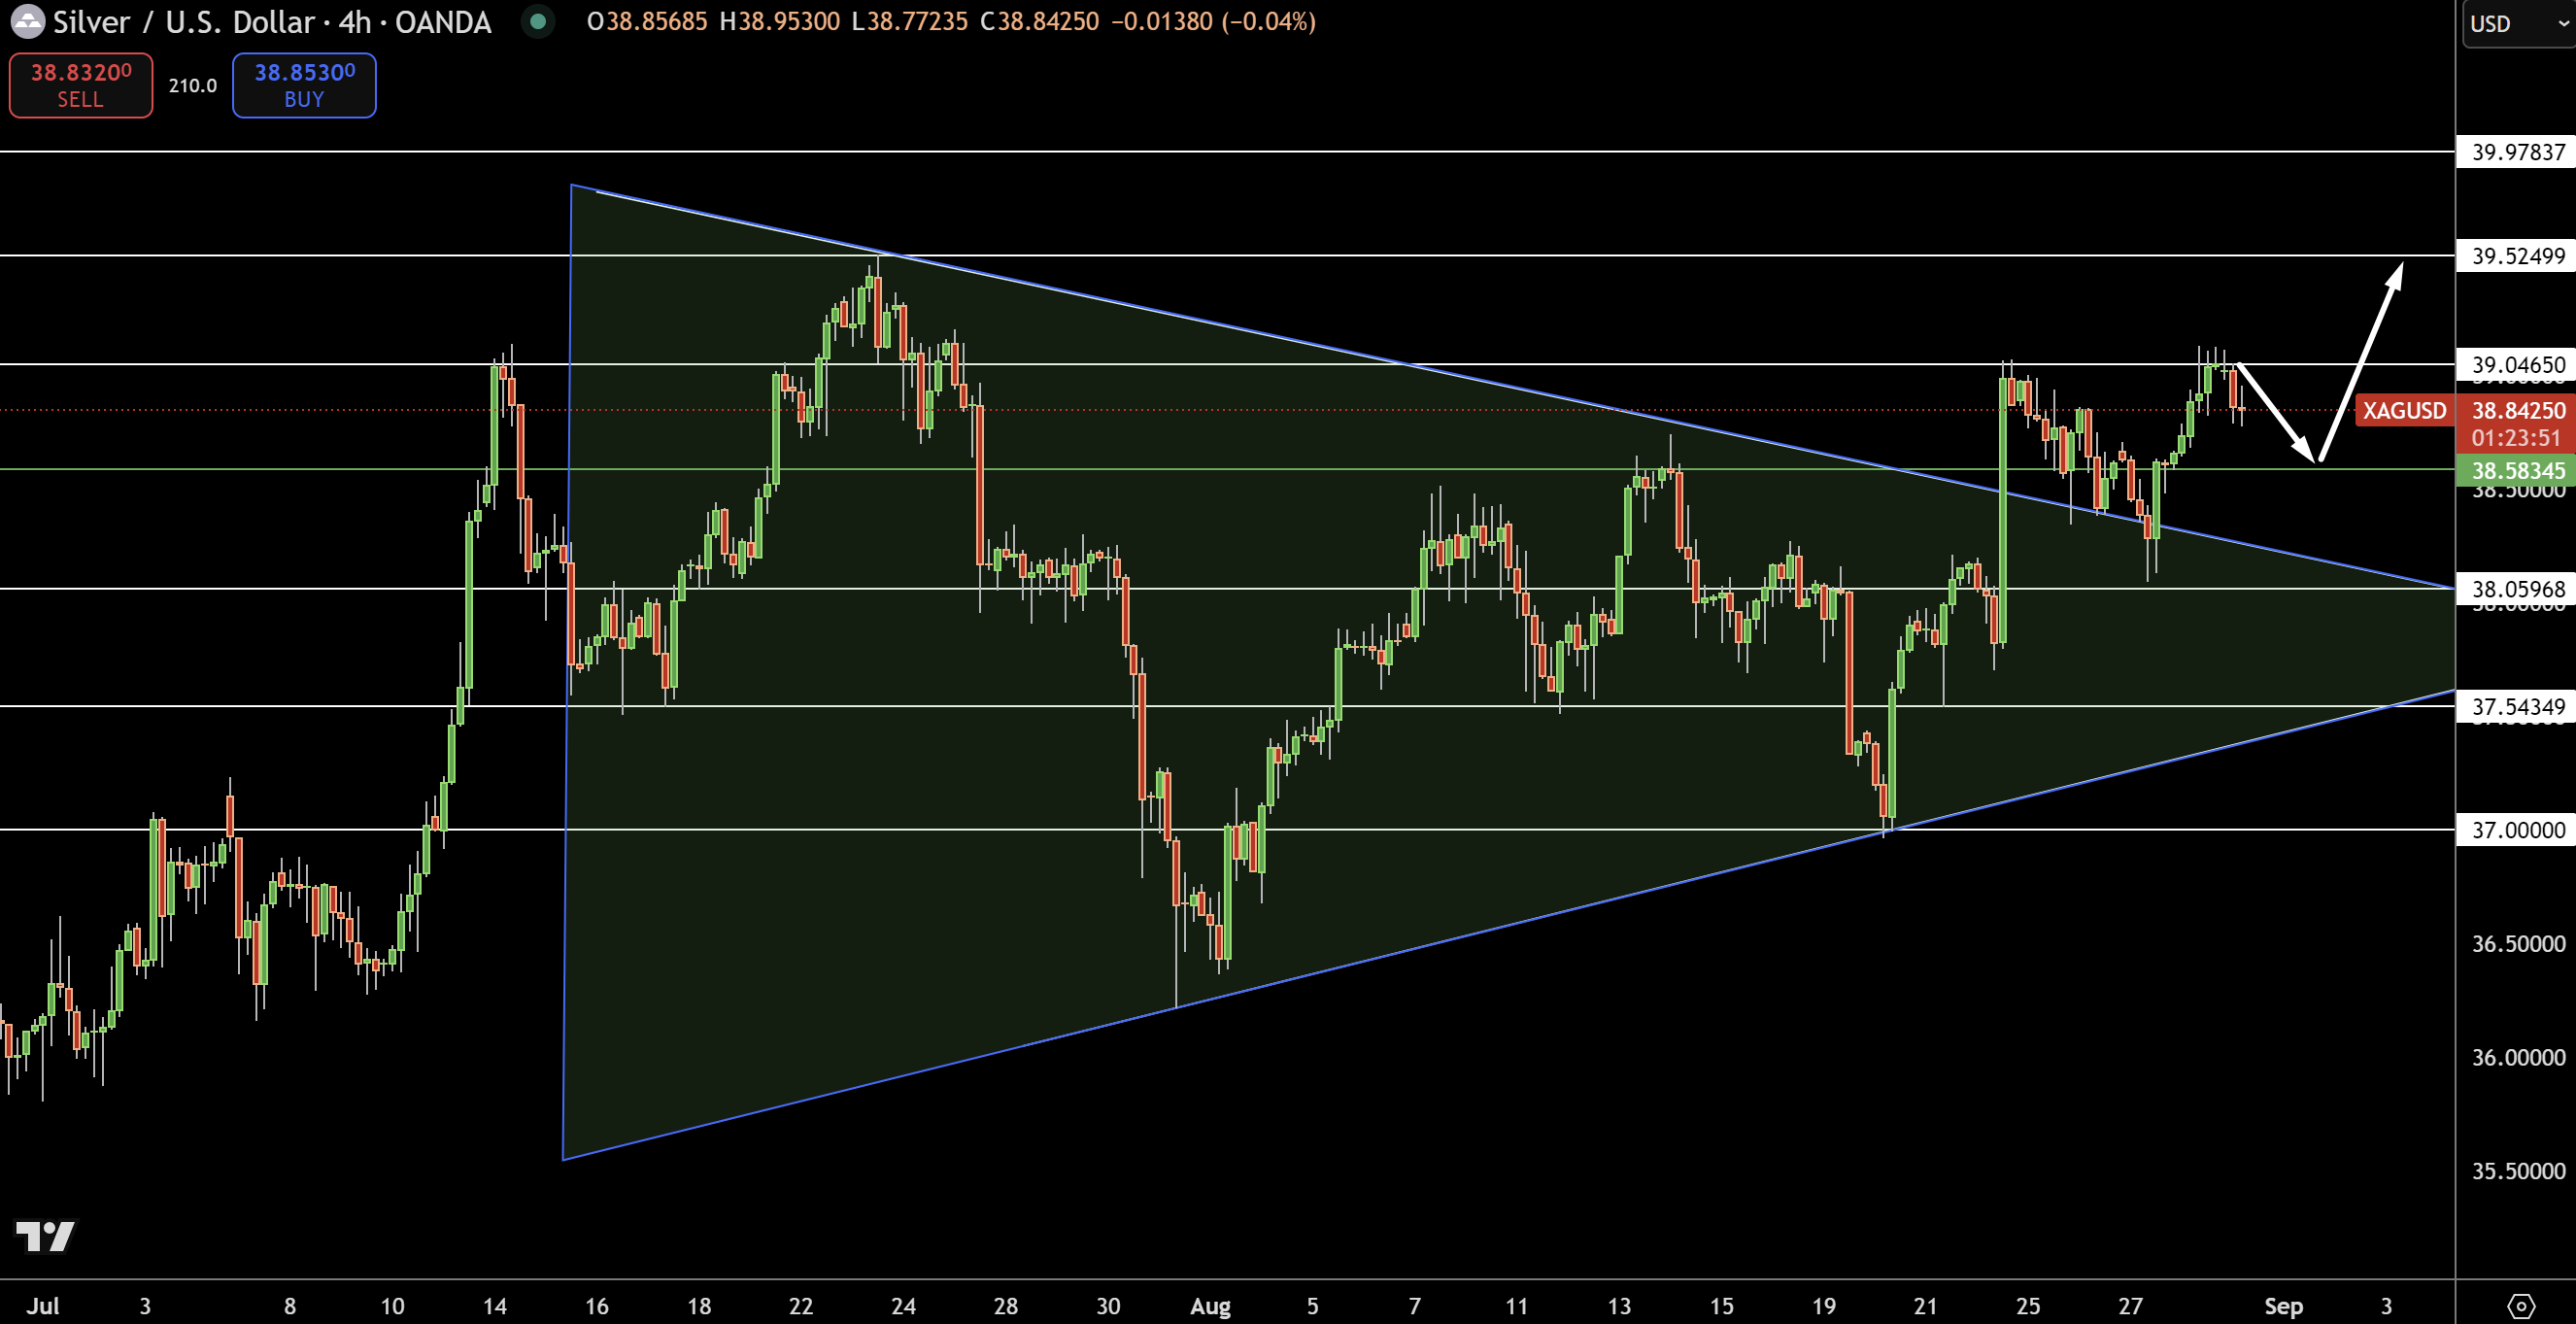Click the 36.50000 price scale value

point(2517,944)
